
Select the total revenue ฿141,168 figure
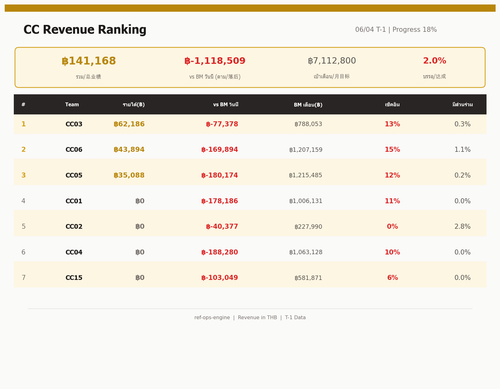(x=89, y=61)
